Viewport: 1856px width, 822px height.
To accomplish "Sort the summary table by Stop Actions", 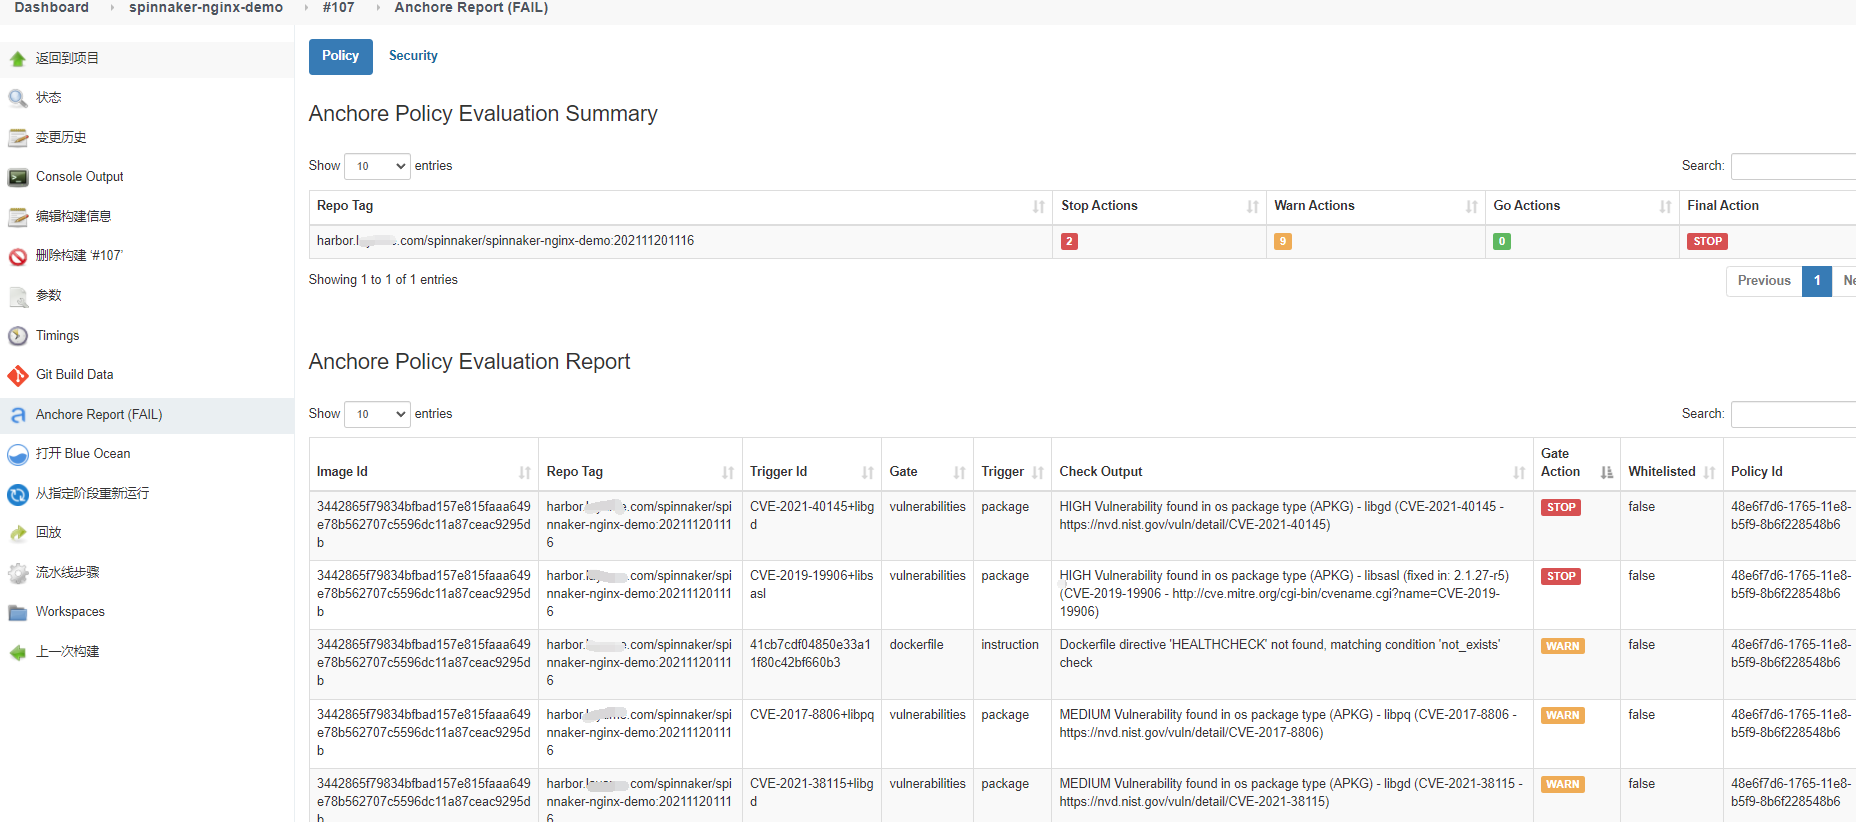I will point(1159,206).
